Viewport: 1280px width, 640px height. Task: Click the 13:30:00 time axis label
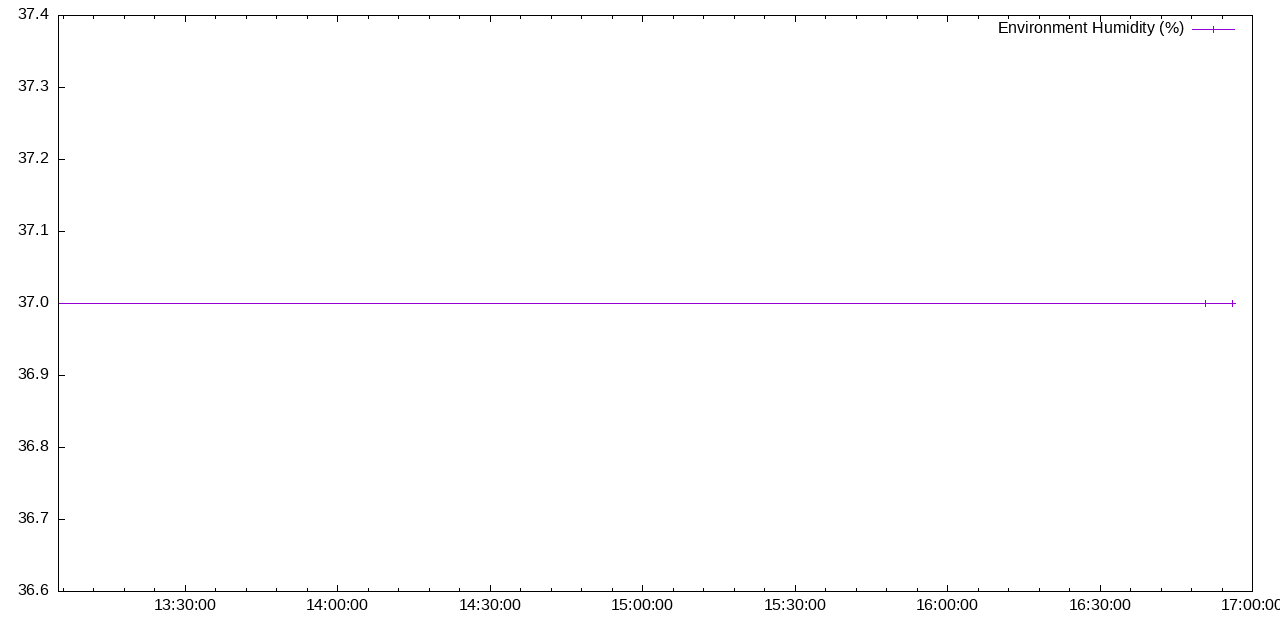coord(186,605)
